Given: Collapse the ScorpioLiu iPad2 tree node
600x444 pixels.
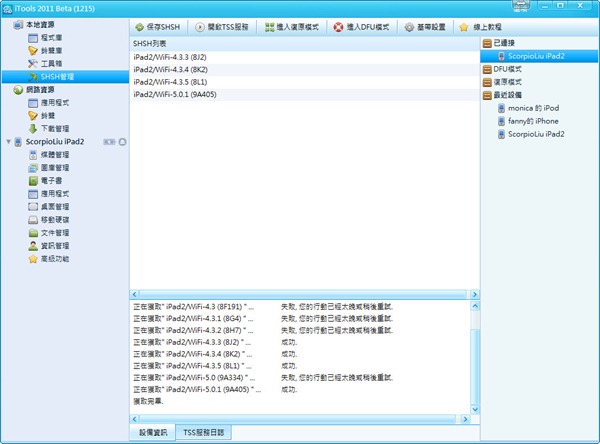Looking at the screenshot, I should [x=8, y=142].
